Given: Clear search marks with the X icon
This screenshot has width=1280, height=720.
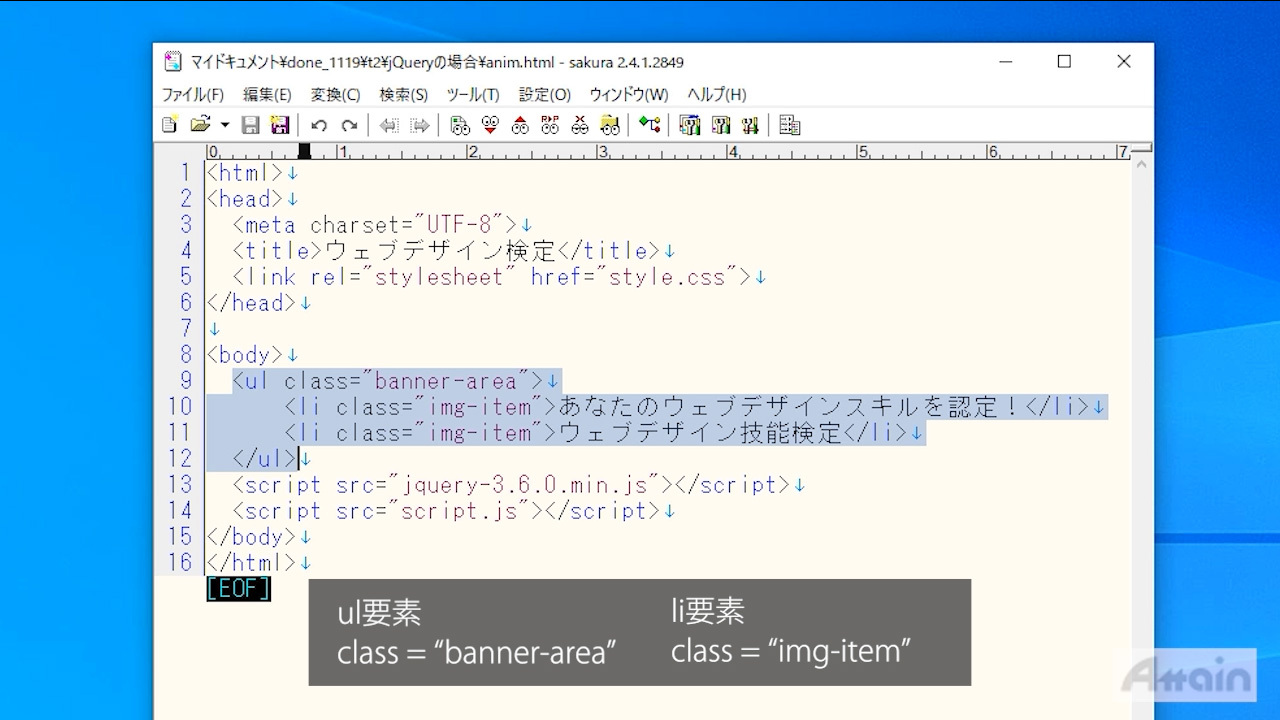Looking at the screenshot, I should pyautogui.click(x=580, y=125).
